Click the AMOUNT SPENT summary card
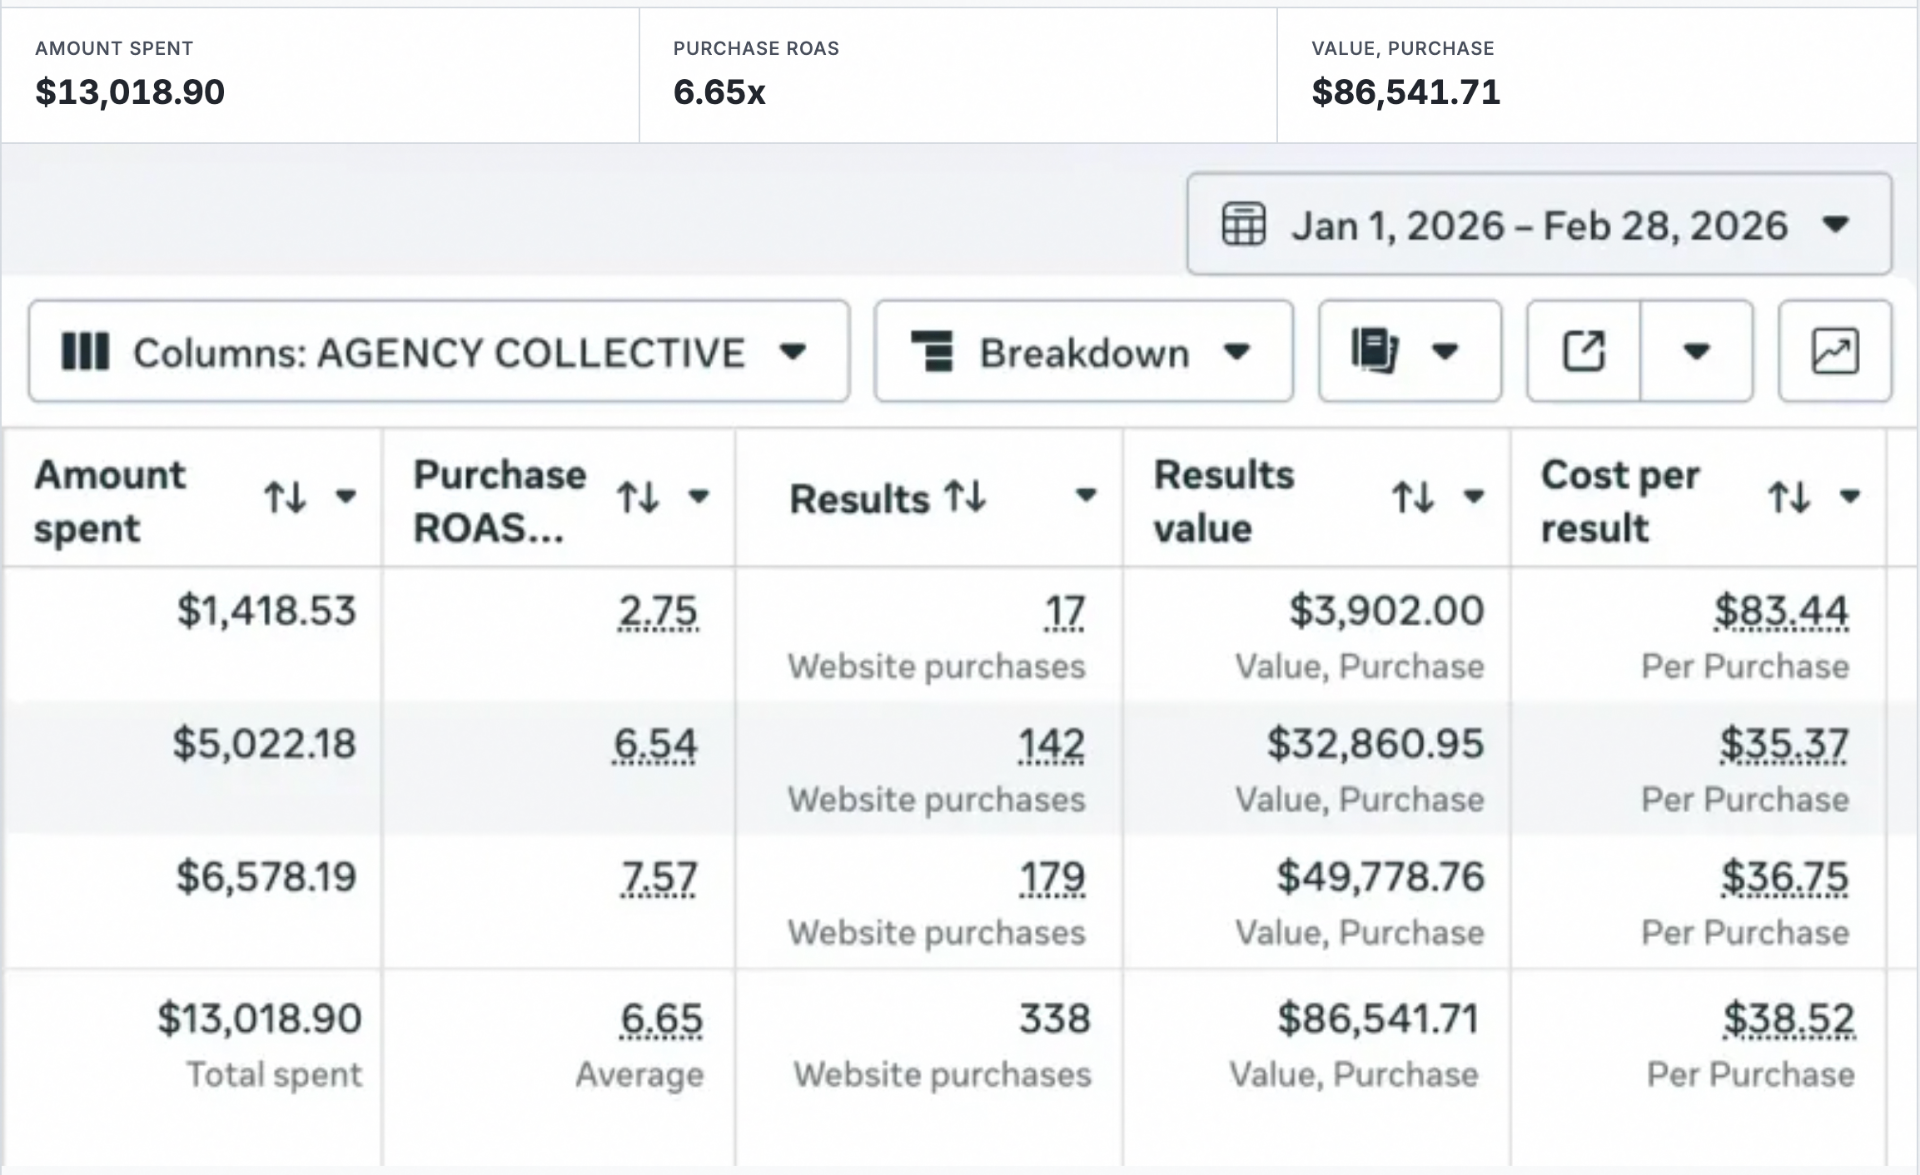 click(x=320, y=75)
